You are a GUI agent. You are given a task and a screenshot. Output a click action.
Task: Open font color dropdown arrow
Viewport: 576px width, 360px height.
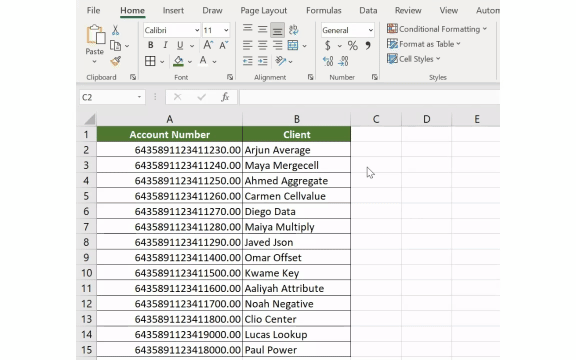point(214,62)
